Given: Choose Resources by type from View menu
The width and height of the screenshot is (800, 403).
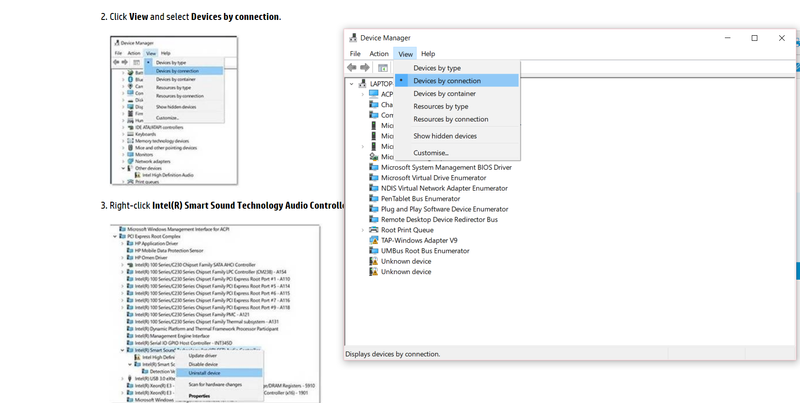Looking at the screenshot, I should [457, 106].
